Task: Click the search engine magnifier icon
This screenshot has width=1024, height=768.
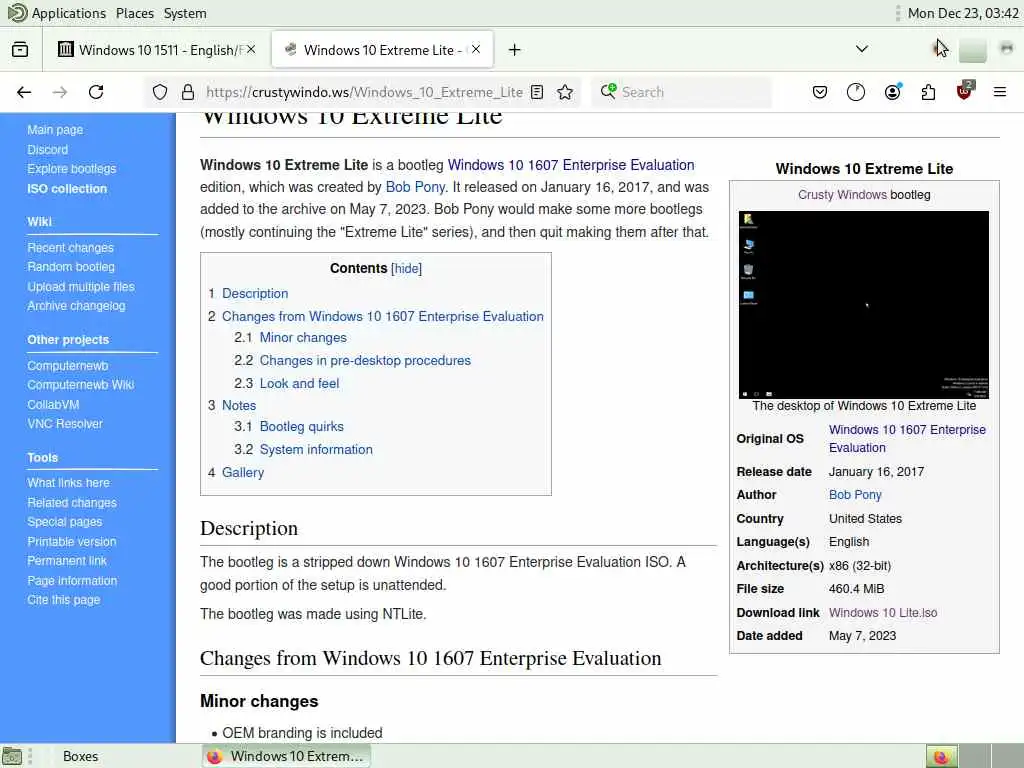Action: [608, 91]
